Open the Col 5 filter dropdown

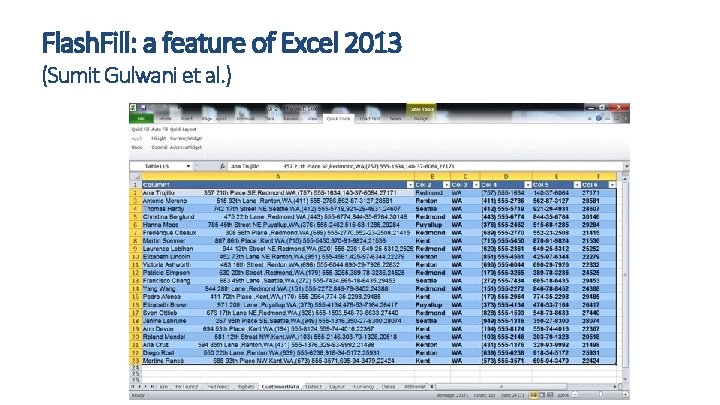(x=577, y=185)
